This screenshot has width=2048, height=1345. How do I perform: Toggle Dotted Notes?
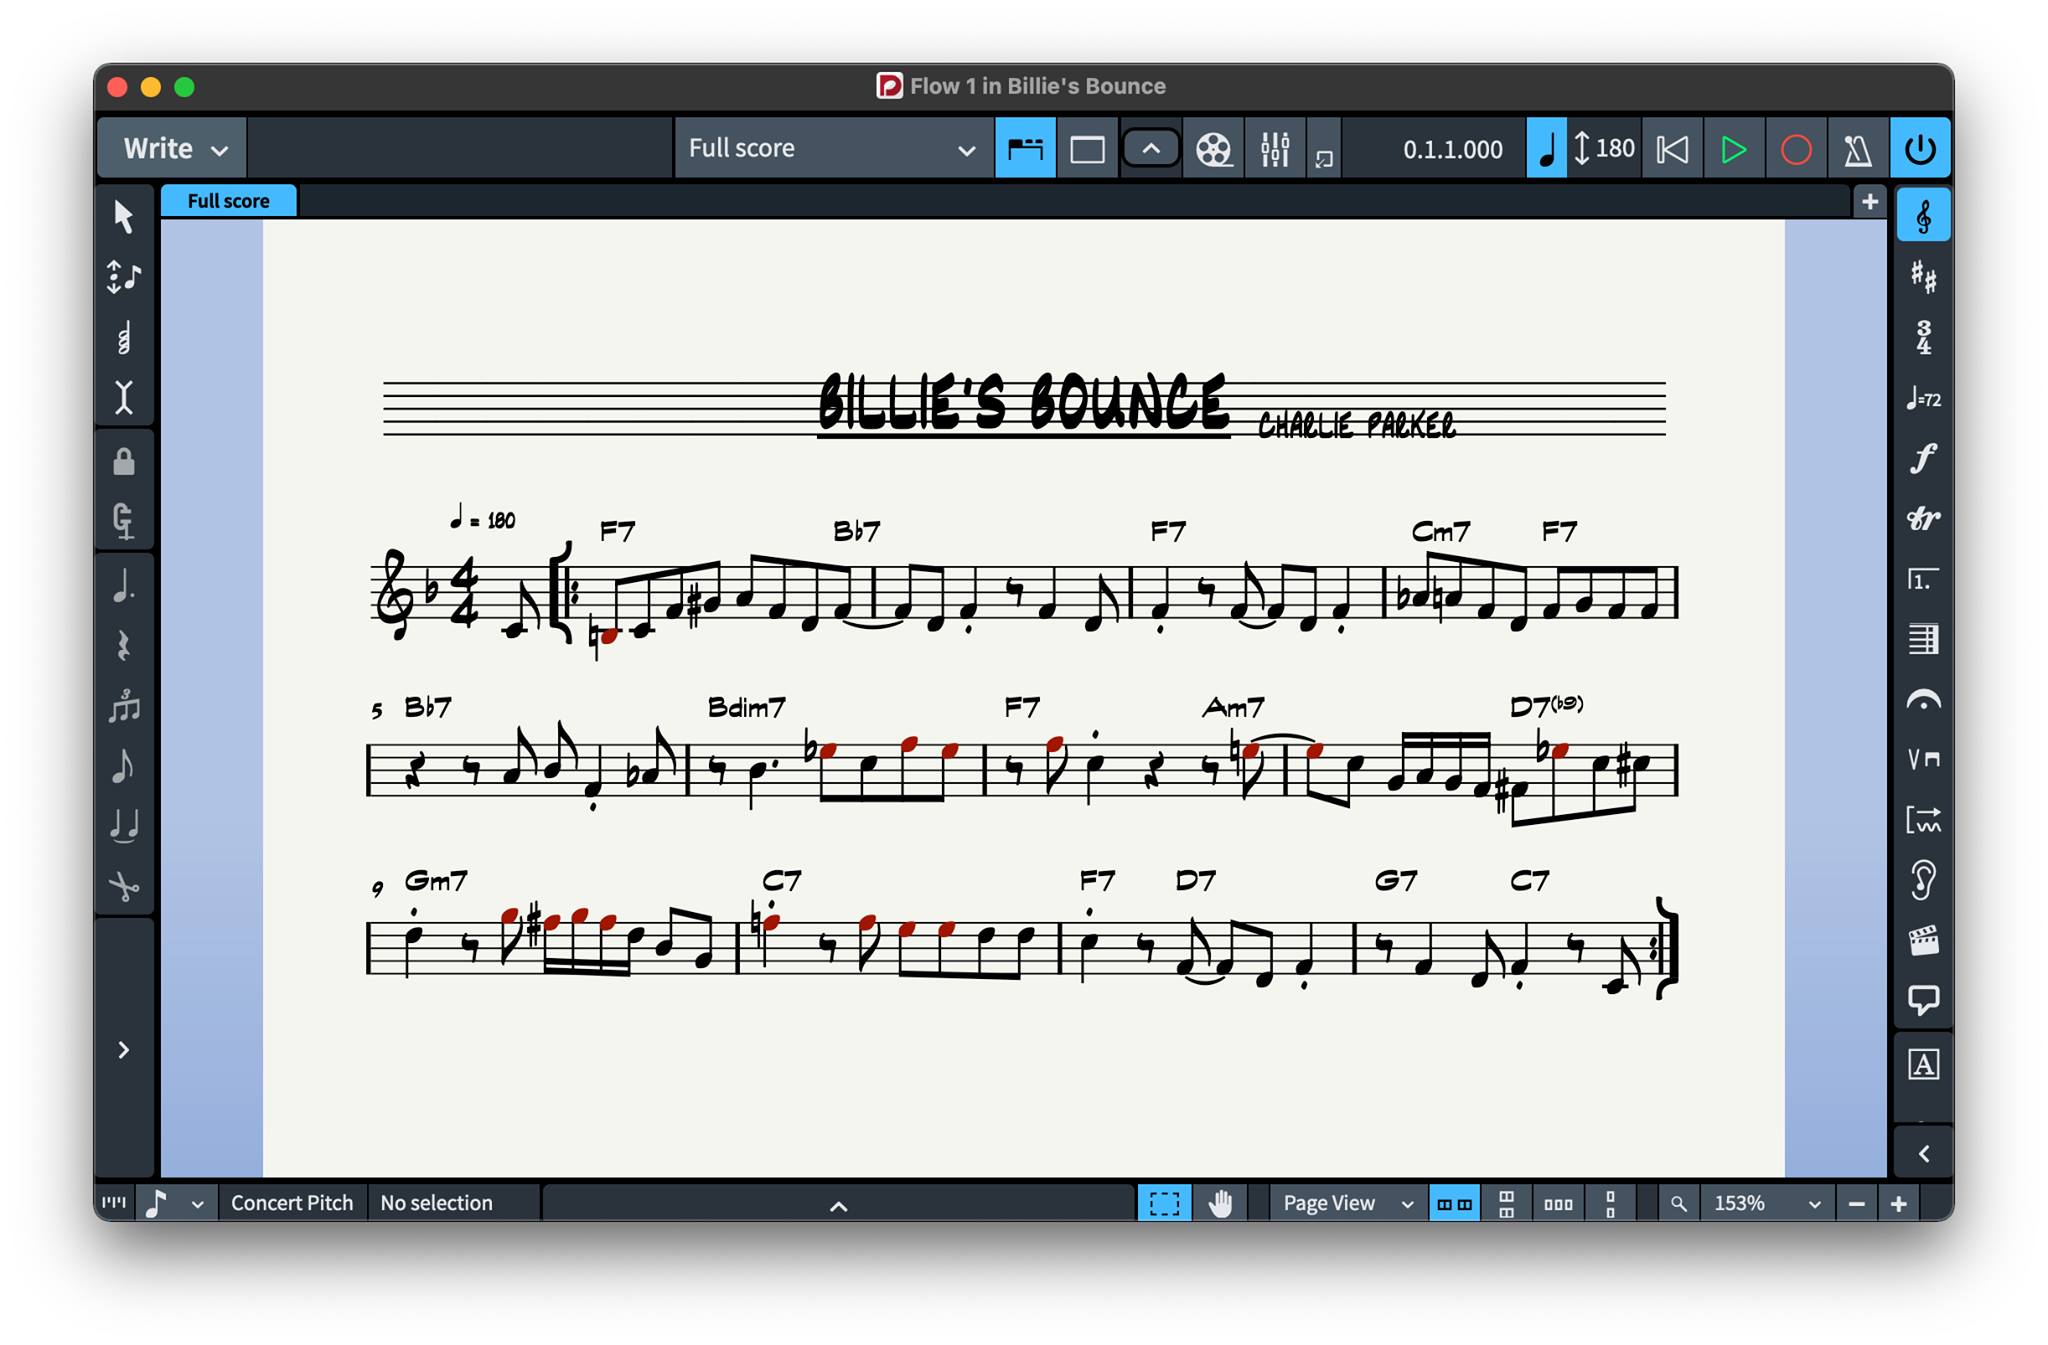tap(124, 586)
